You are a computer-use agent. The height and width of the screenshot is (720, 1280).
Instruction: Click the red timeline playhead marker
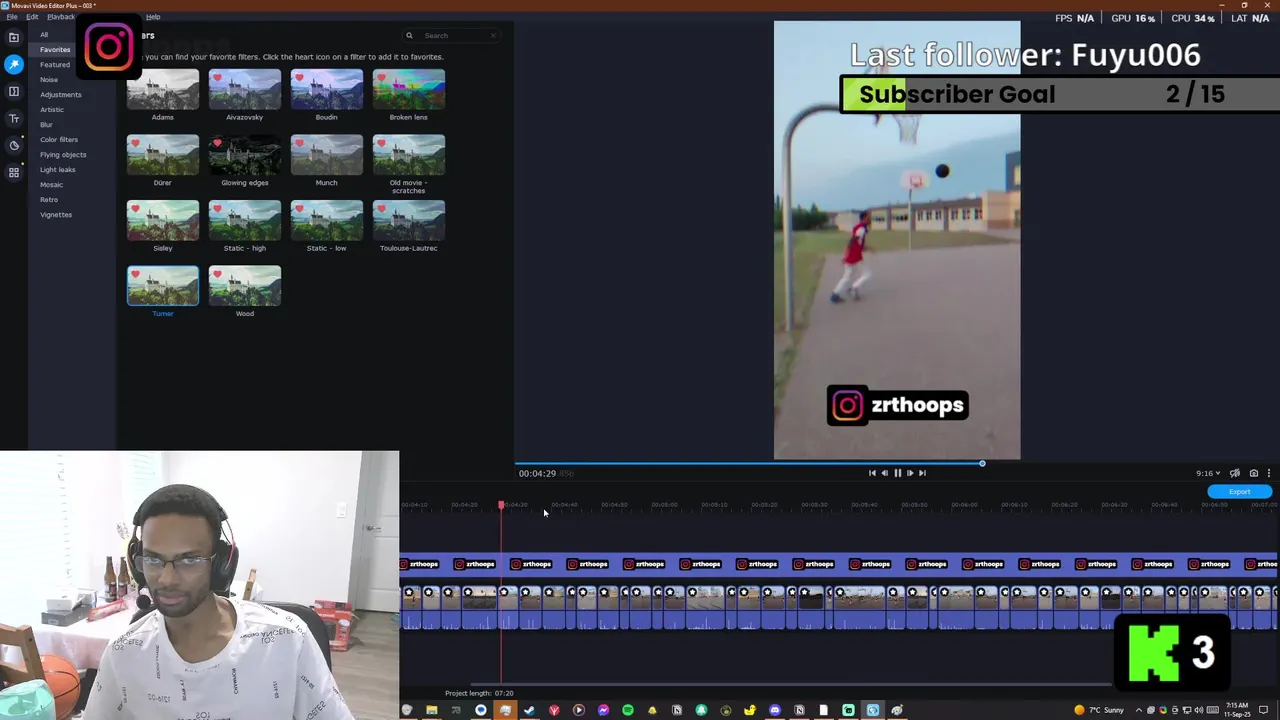point(501,505)
